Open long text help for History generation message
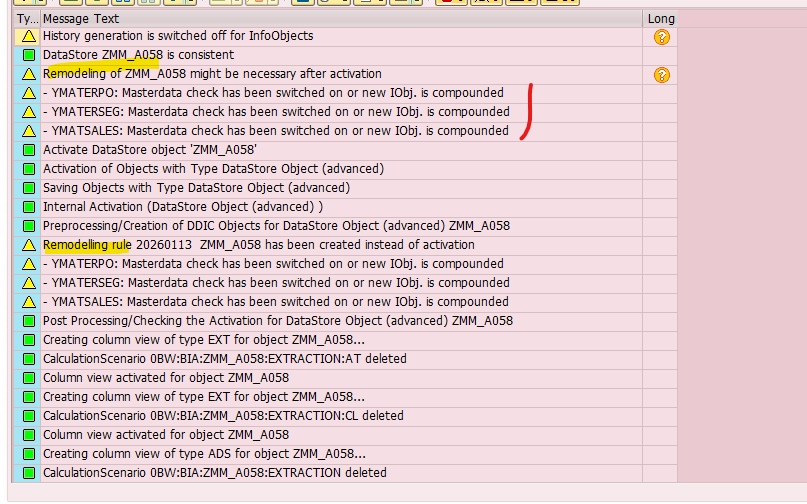Screen dimensions: 807x504 coord(661,37)
